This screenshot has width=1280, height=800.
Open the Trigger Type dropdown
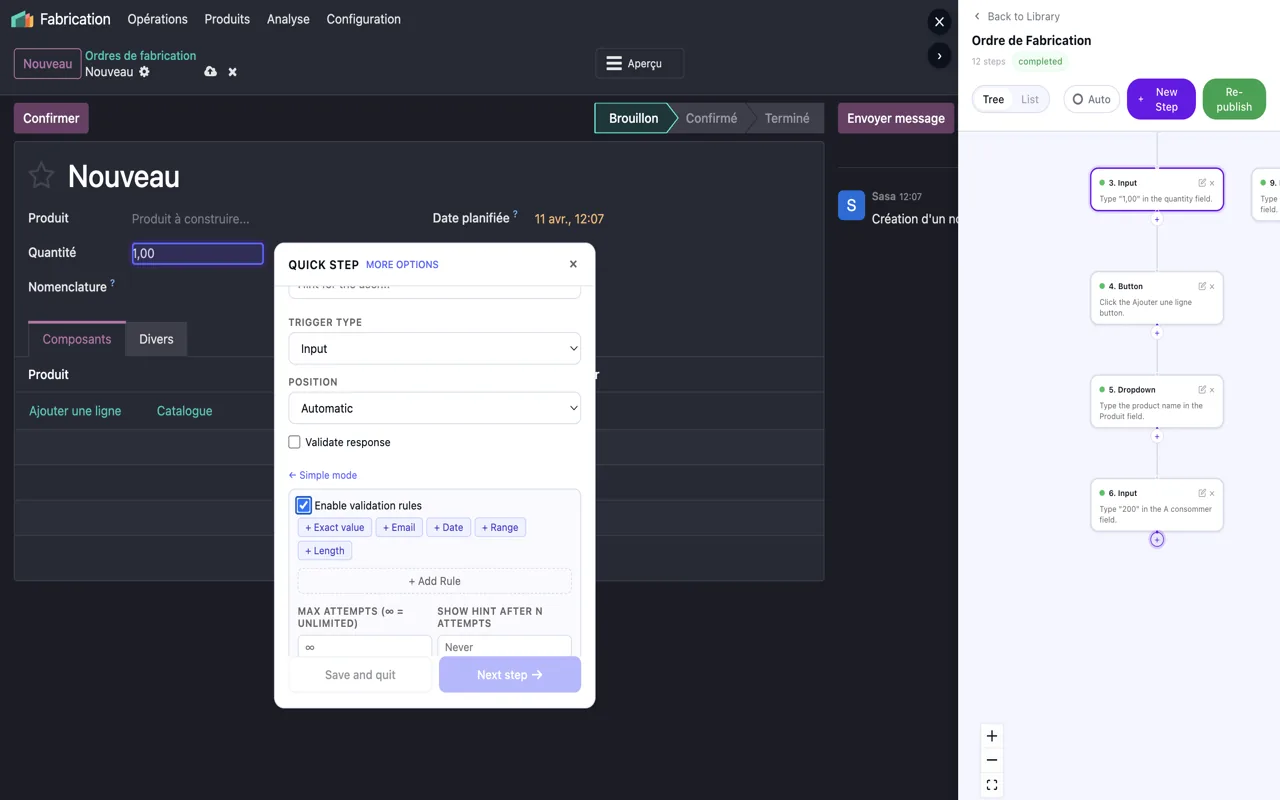tap(434, 349)
